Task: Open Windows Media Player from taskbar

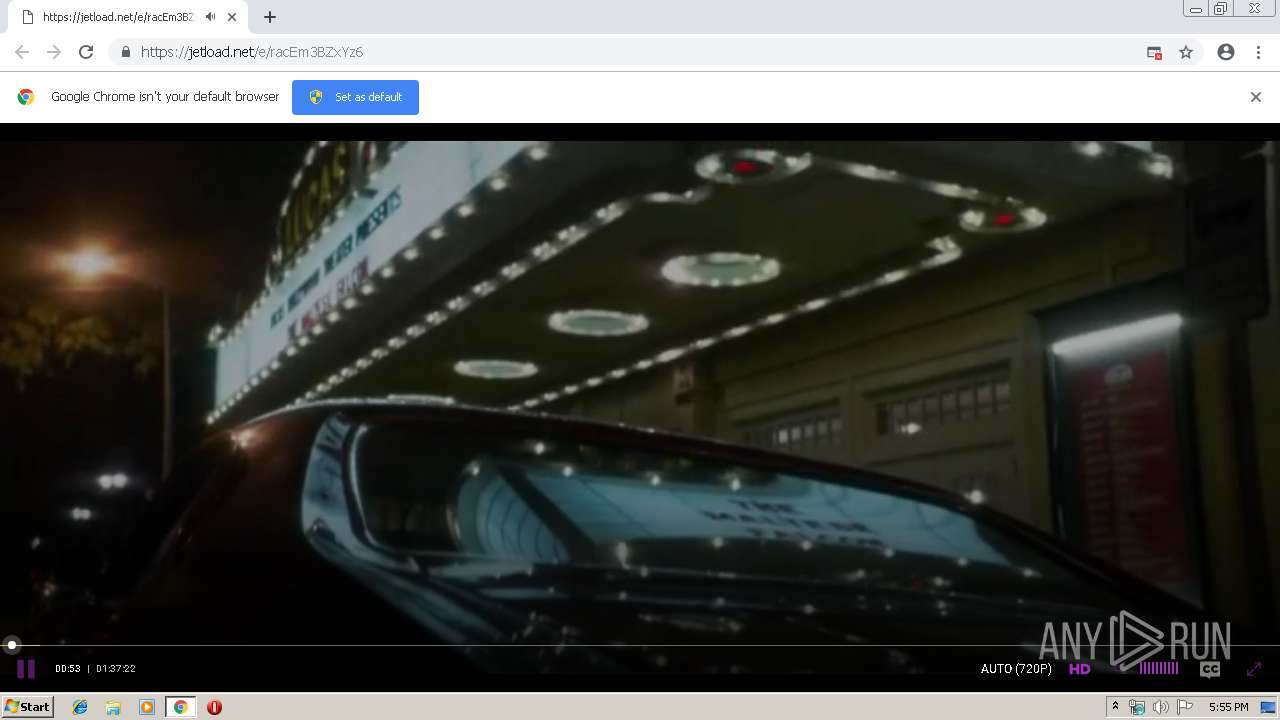Action: point(147,707)
